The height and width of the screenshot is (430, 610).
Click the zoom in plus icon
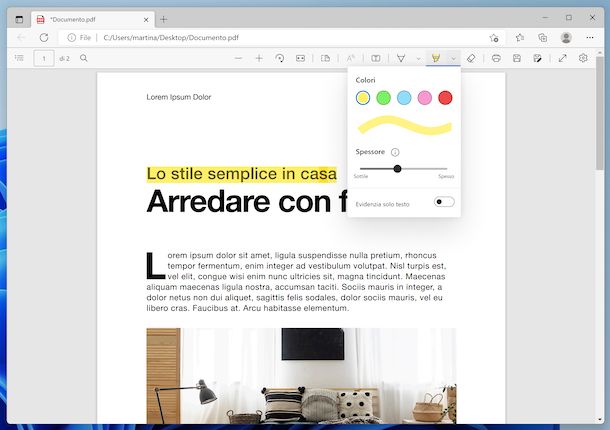[x=259, y=59]
